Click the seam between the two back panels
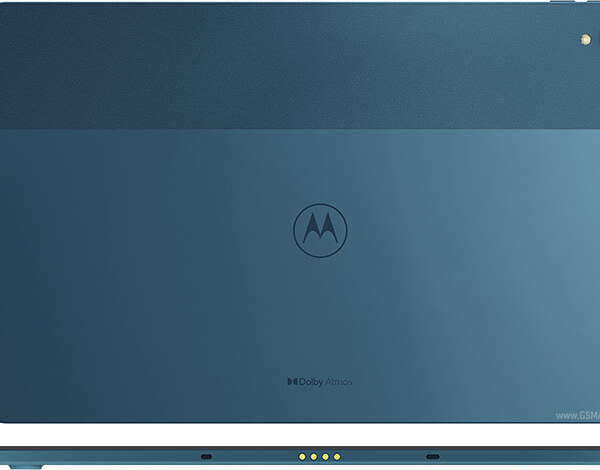 (x=300, y=129)
